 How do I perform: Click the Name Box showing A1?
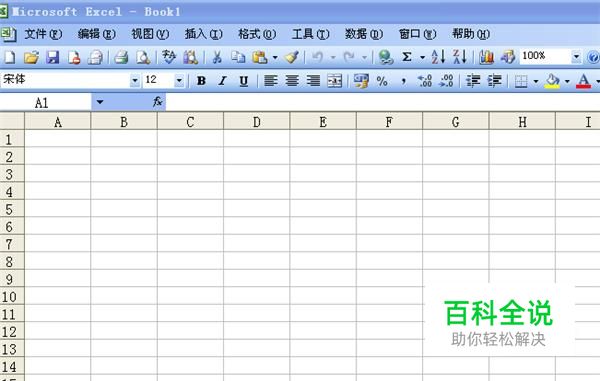click(46, 102)
